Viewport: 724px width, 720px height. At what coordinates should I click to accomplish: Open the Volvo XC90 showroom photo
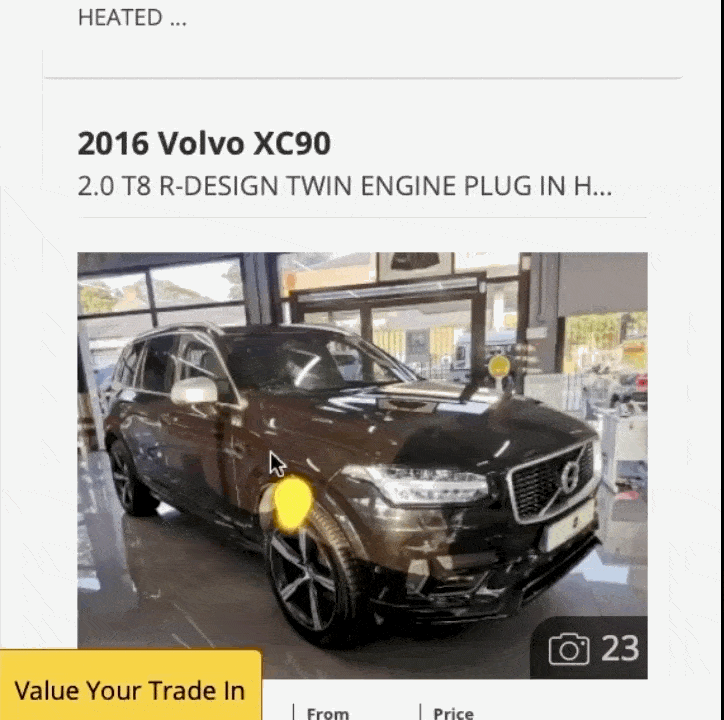(362, 466)
